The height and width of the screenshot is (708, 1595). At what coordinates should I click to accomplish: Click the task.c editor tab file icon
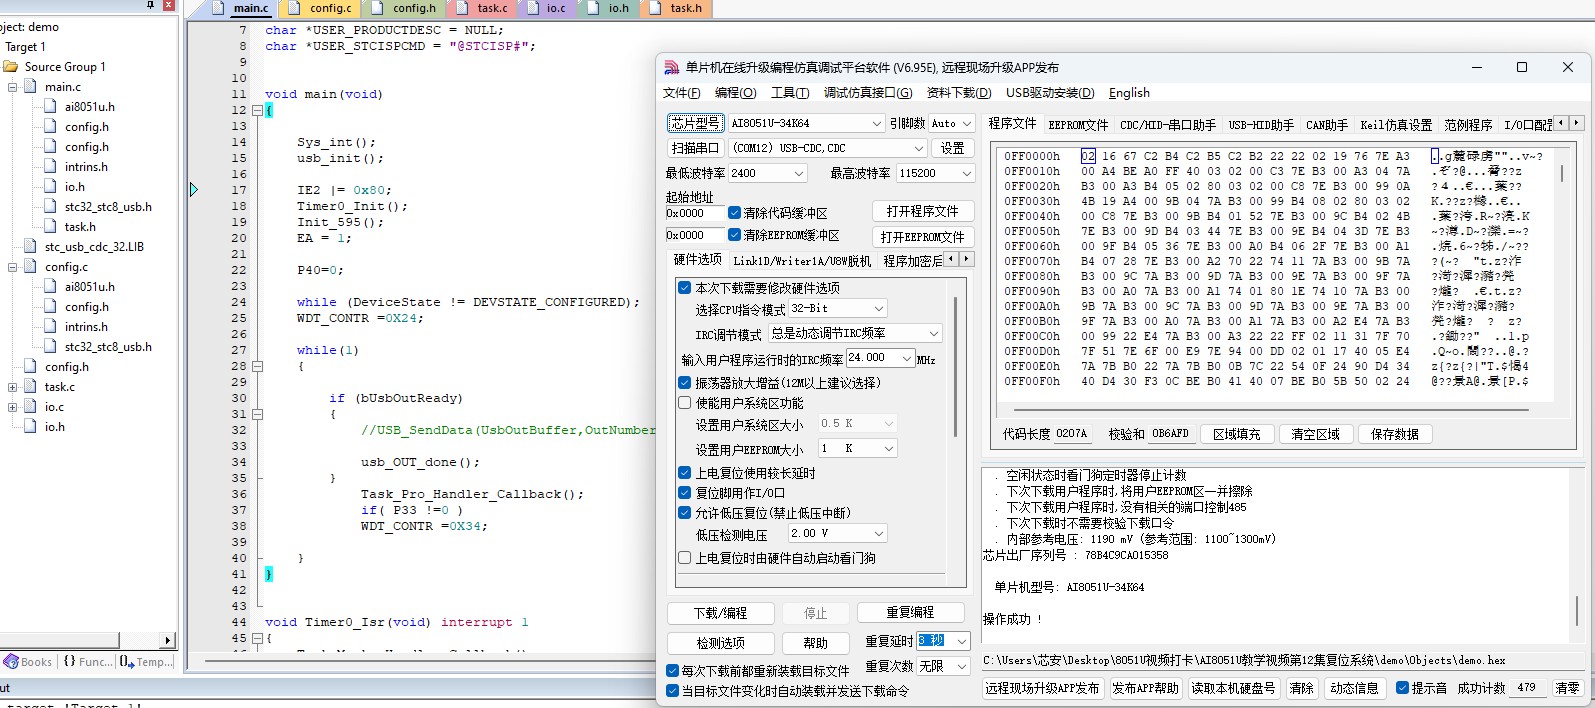[x=463, y=8]
